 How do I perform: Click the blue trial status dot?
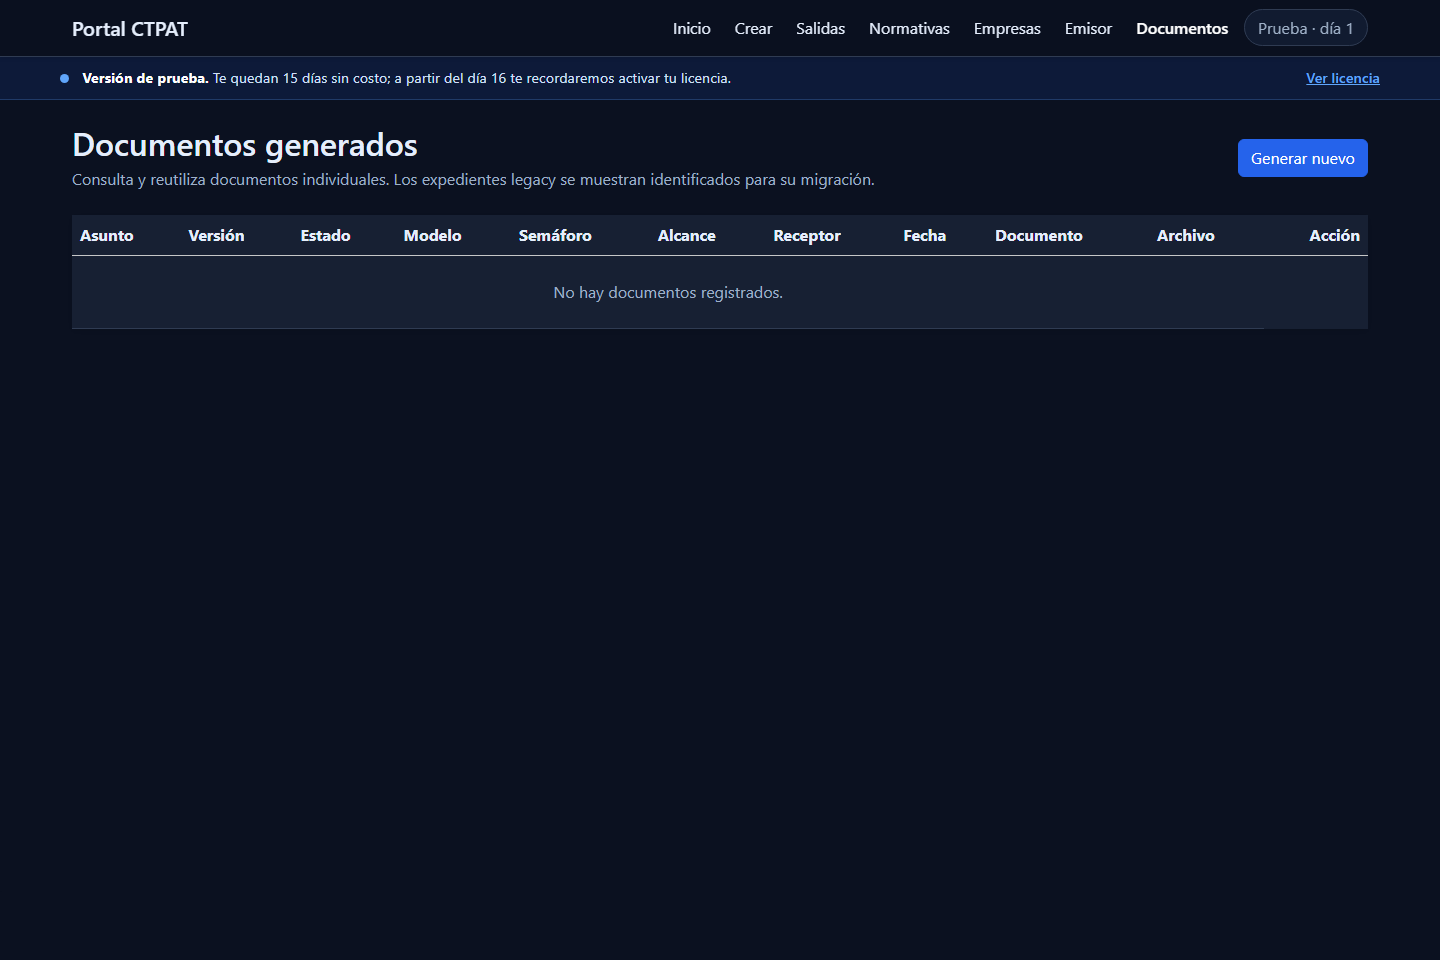[64, 78]
